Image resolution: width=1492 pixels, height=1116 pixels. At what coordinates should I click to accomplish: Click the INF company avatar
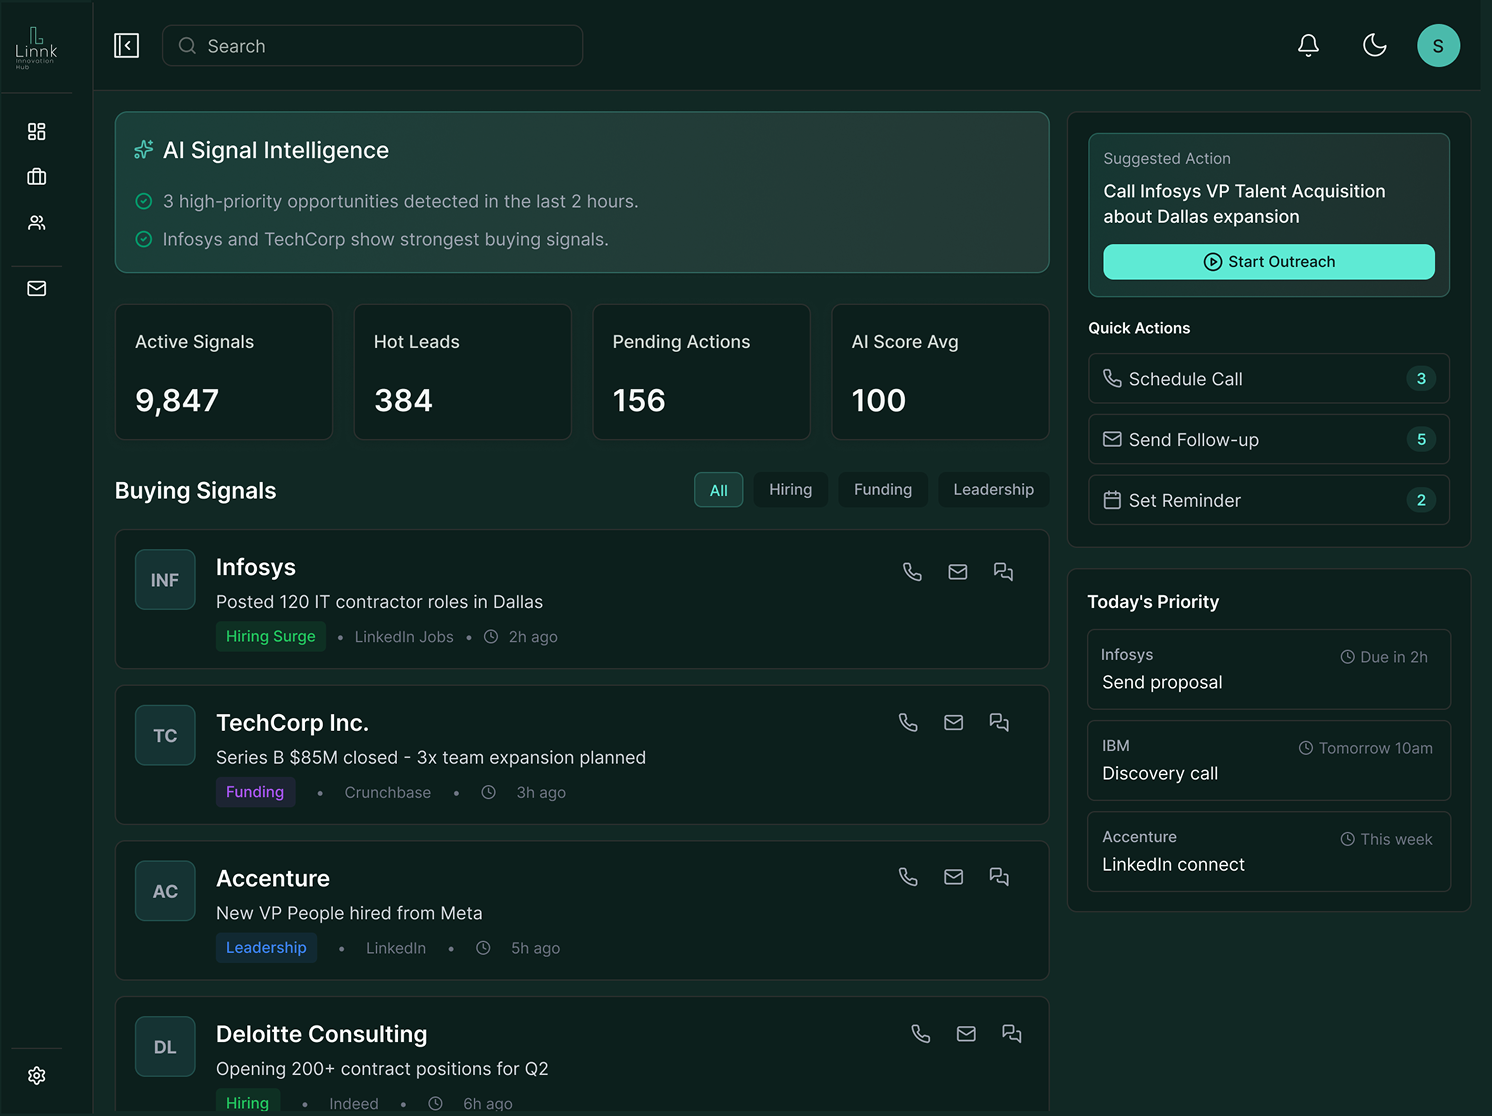pyautogui.click(x=165, y=580)
